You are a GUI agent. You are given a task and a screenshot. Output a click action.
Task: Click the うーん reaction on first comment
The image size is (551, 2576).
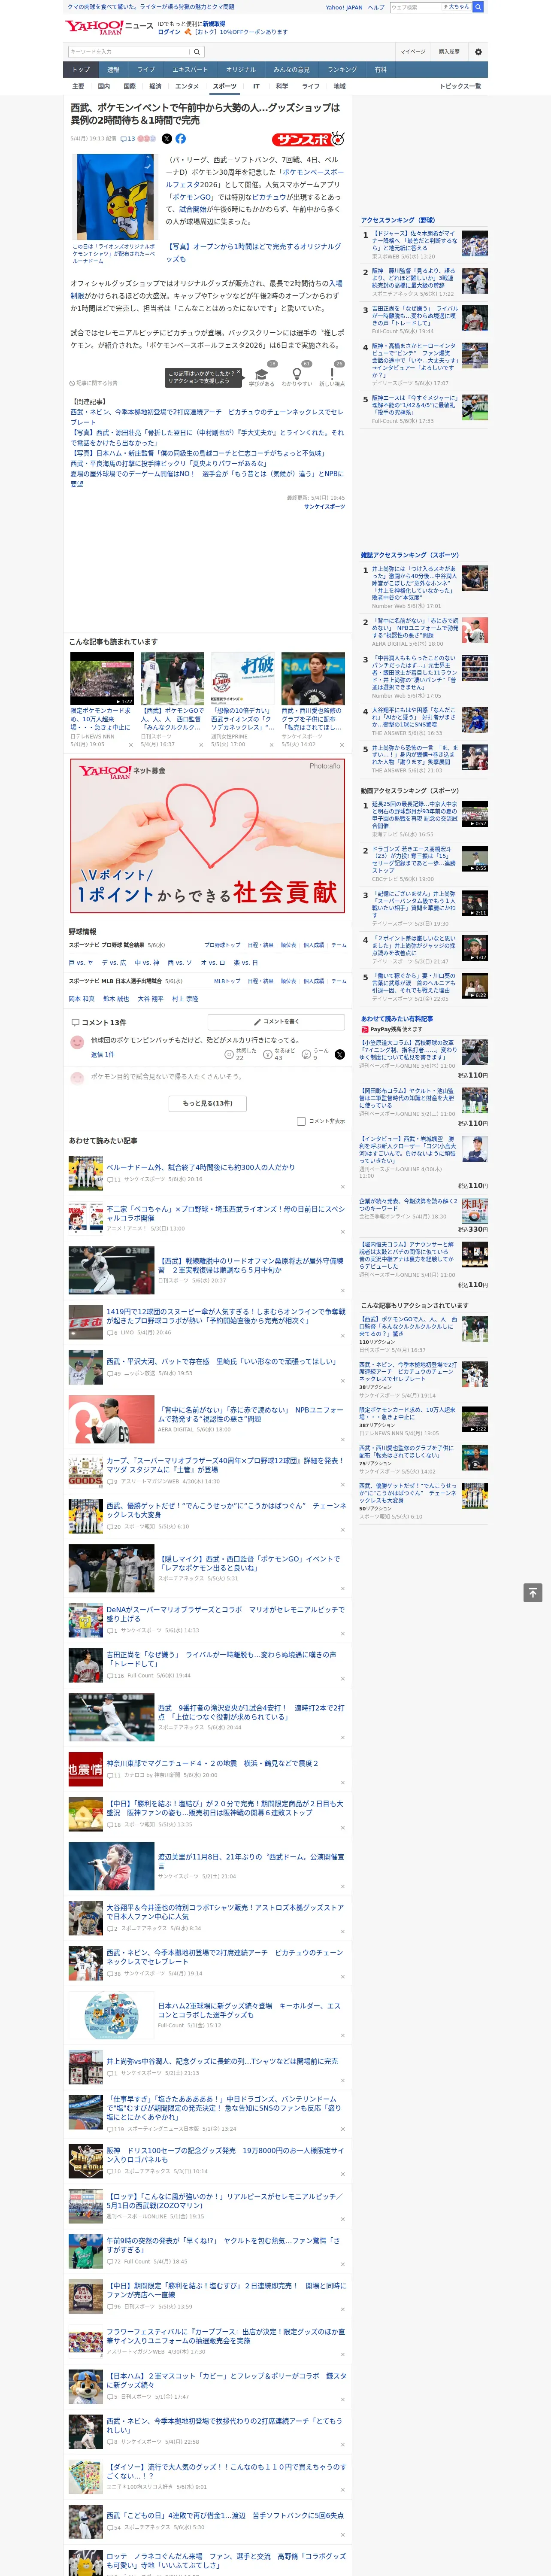(x=316, y=1054)
